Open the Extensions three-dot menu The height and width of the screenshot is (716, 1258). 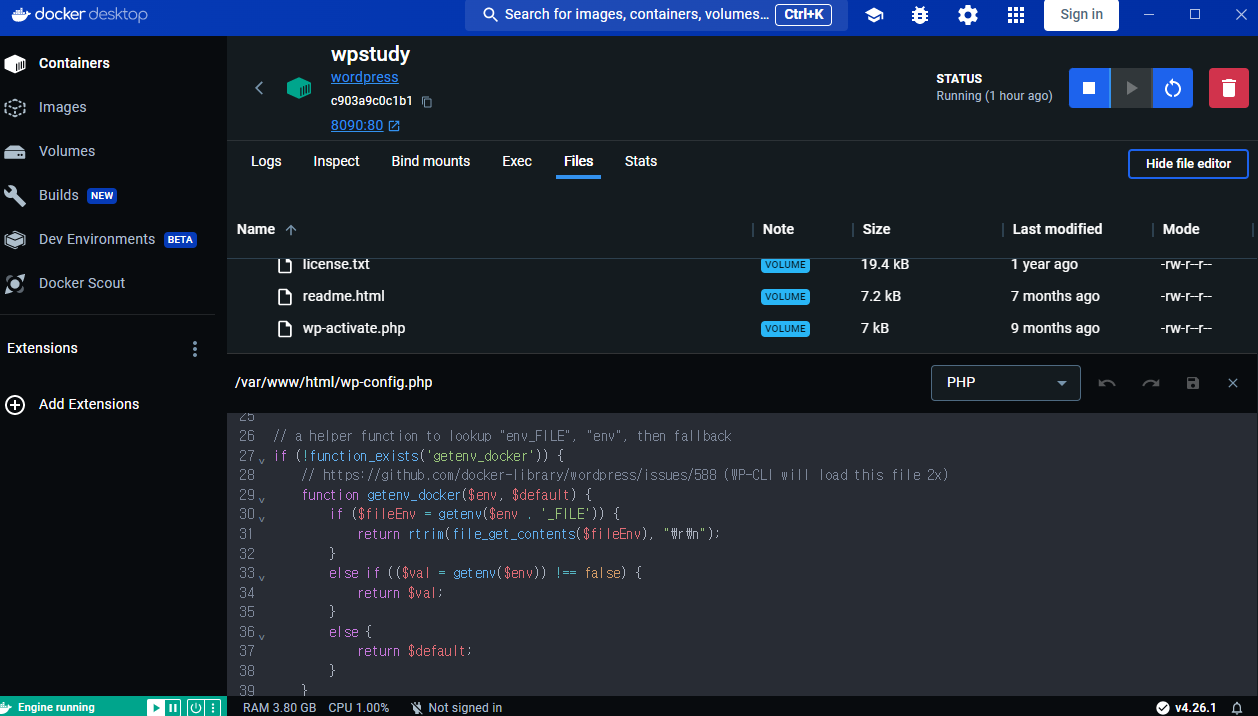click(195, 349)
